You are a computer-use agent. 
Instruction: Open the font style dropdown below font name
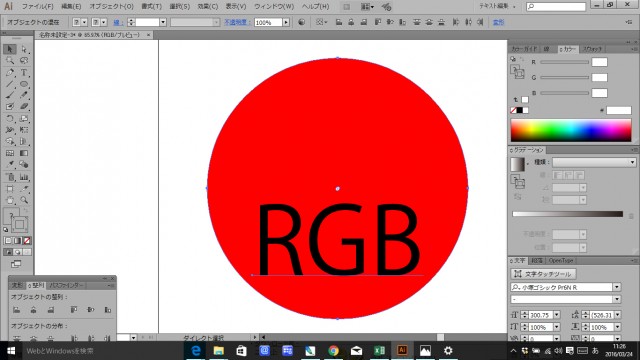617,299
